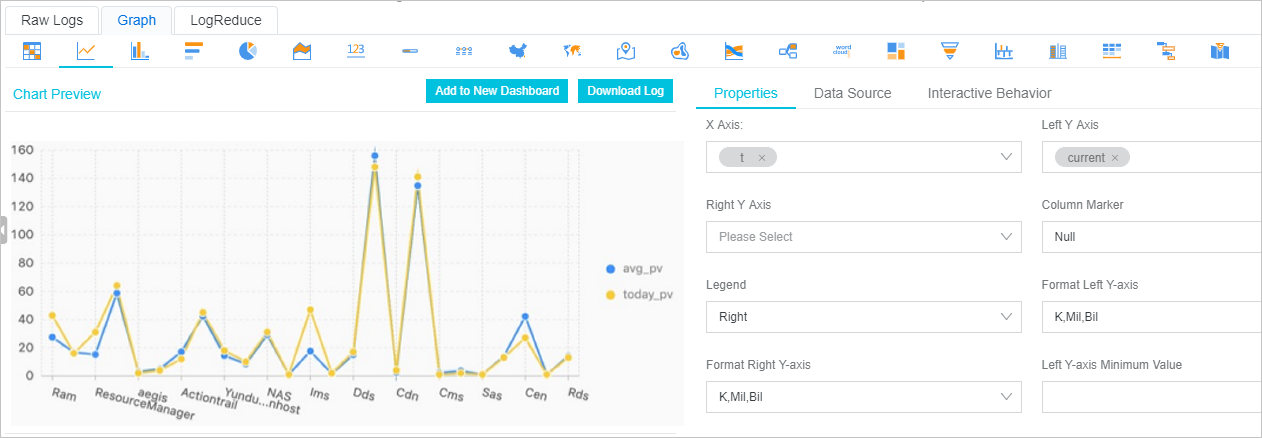Image resolution: width=1262 pixels, height=438 pixels.
Task: Select the word cloud chart icon
Action: (x=842, y=50)
